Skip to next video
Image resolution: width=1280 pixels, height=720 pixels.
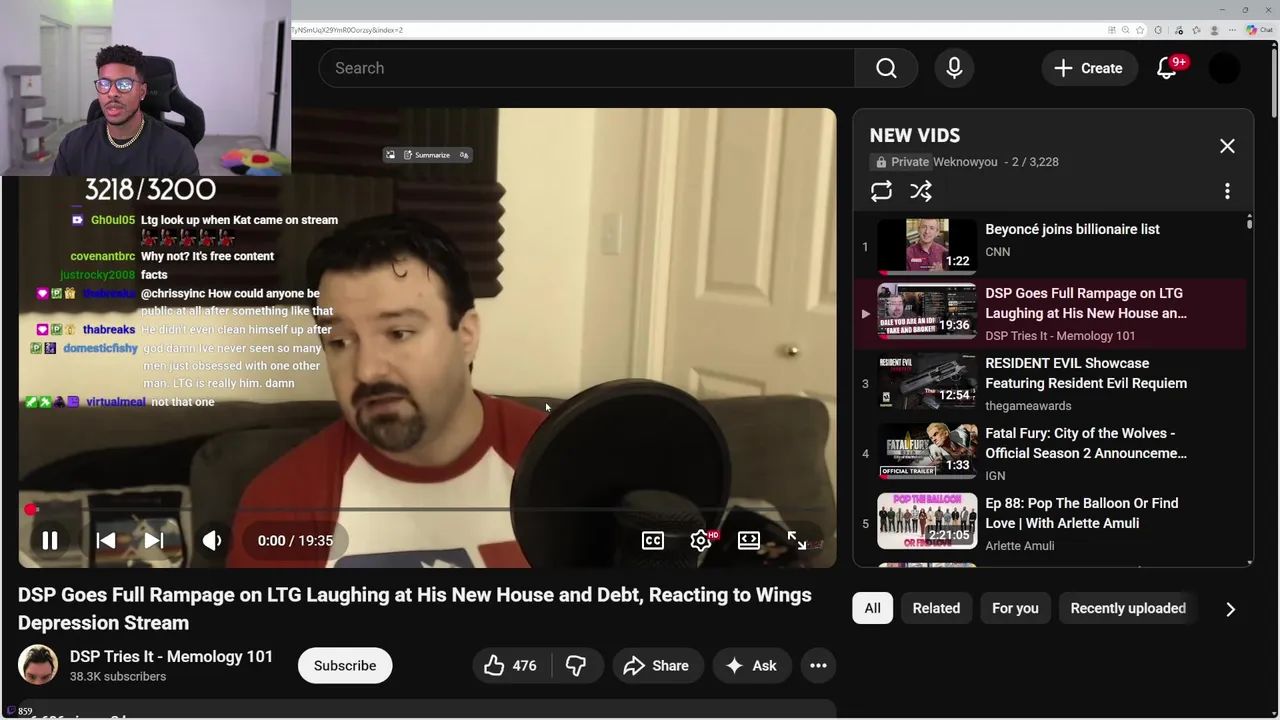point(154,540)
